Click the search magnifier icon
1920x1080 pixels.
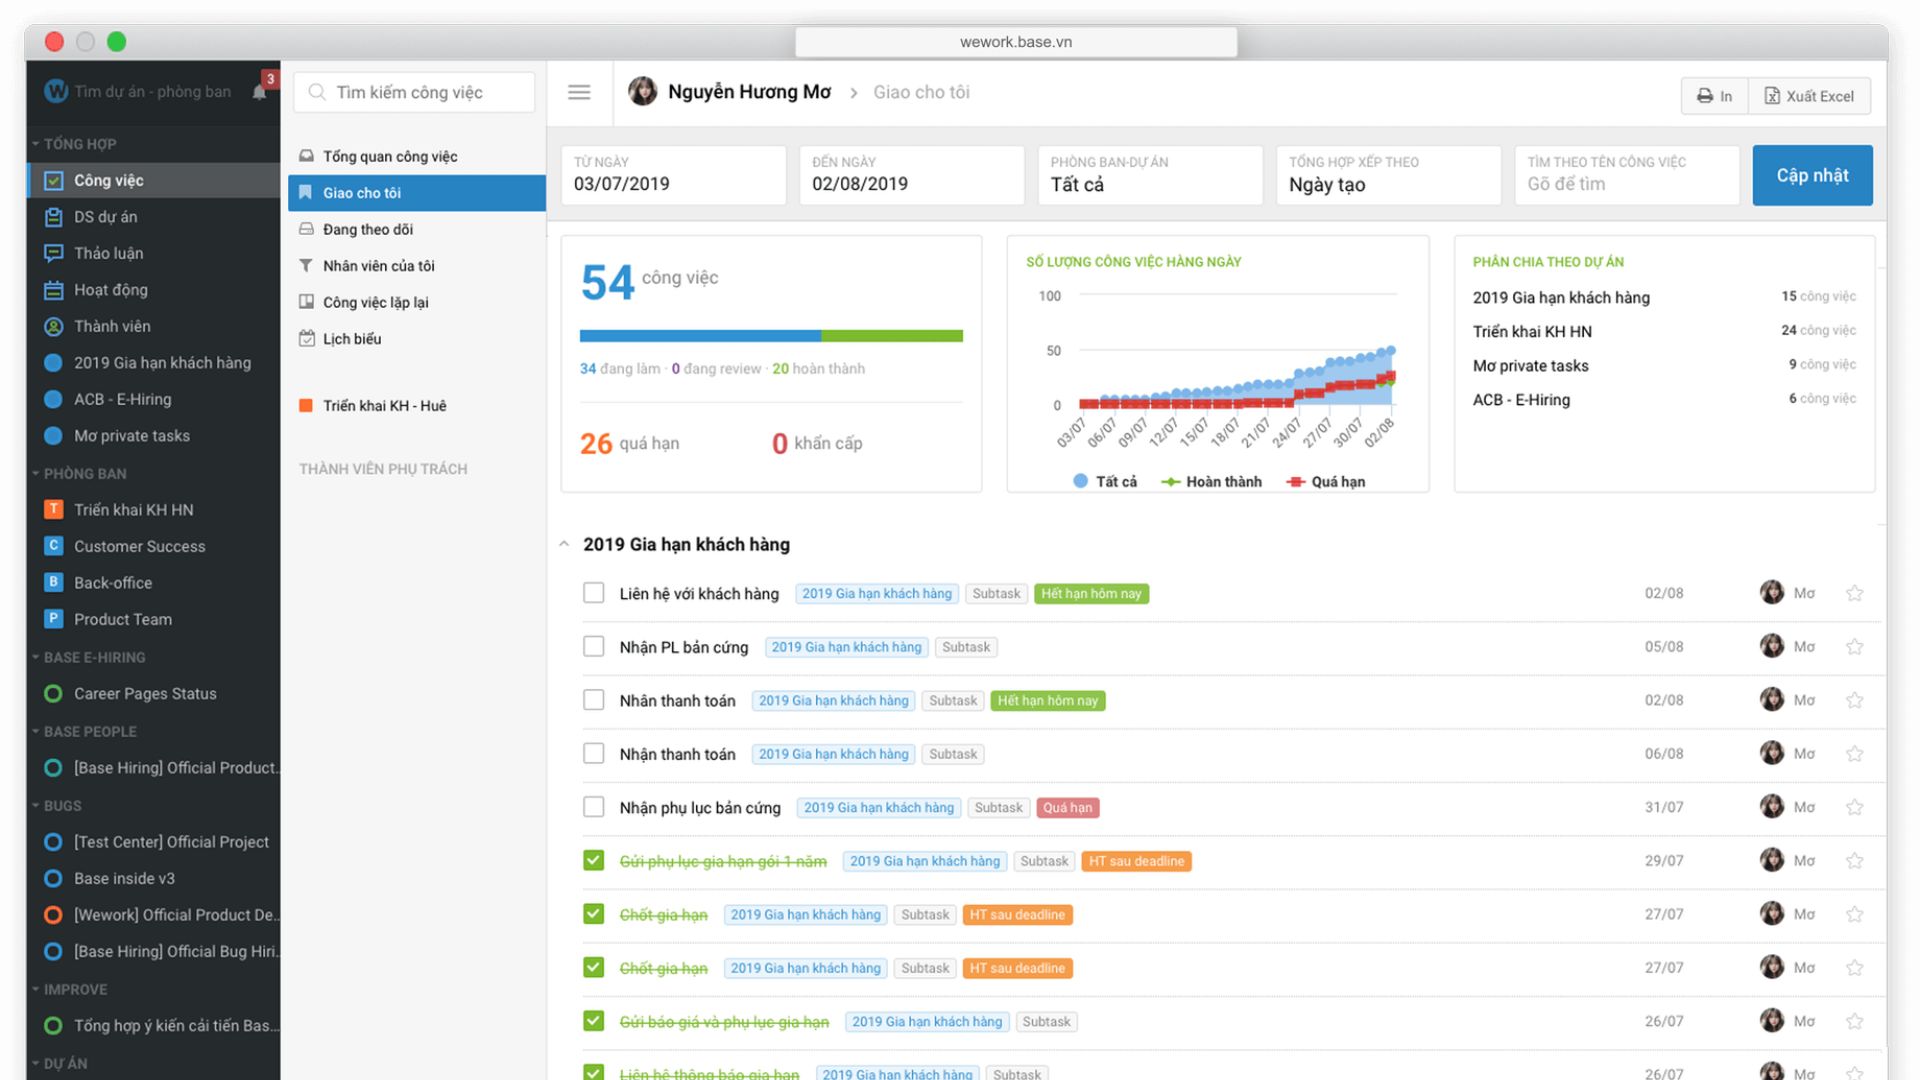[317, 92]
